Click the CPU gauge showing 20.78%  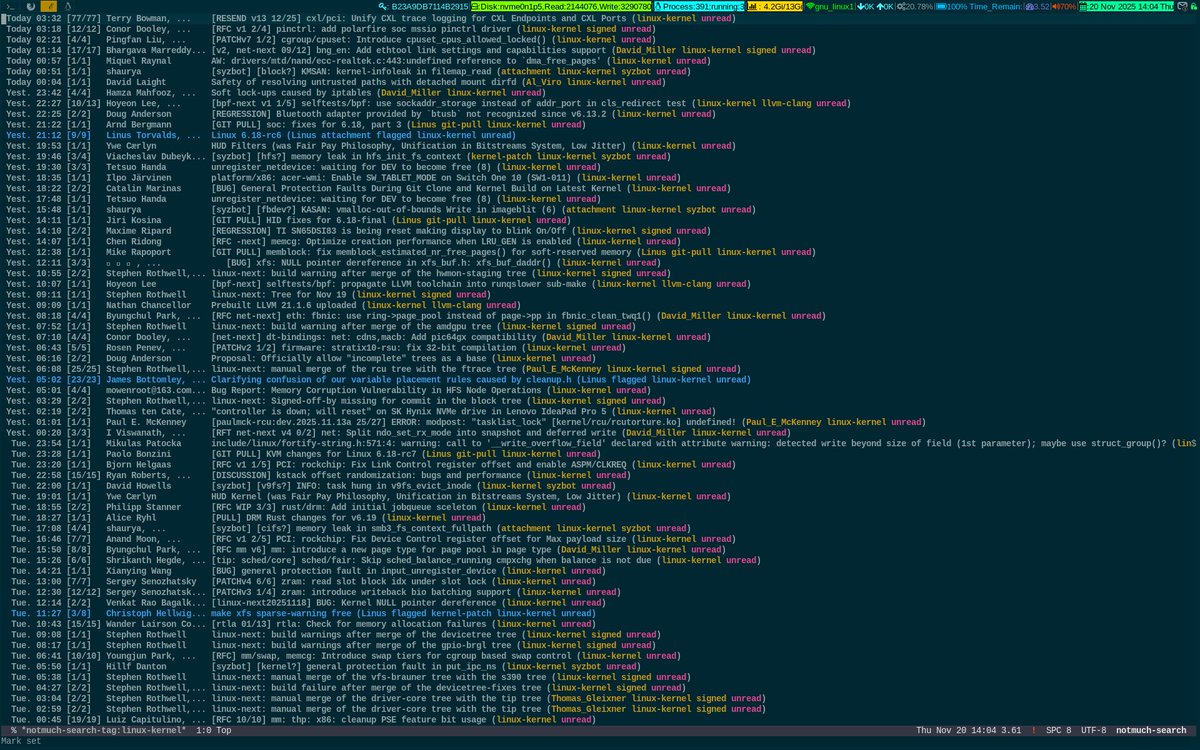click(903, 5)
